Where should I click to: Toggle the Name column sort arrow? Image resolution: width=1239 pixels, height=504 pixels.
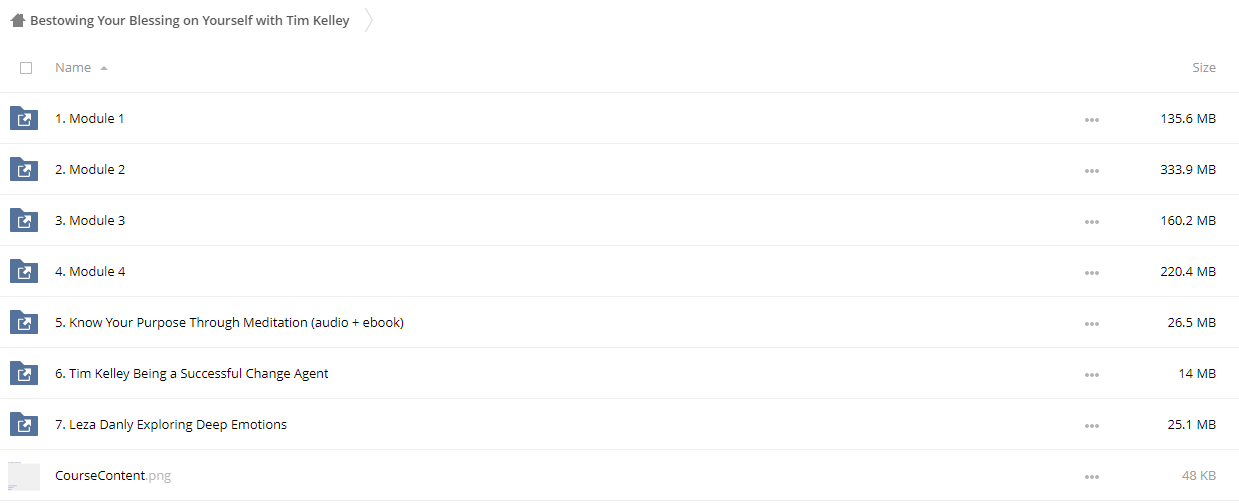(104, 68)
